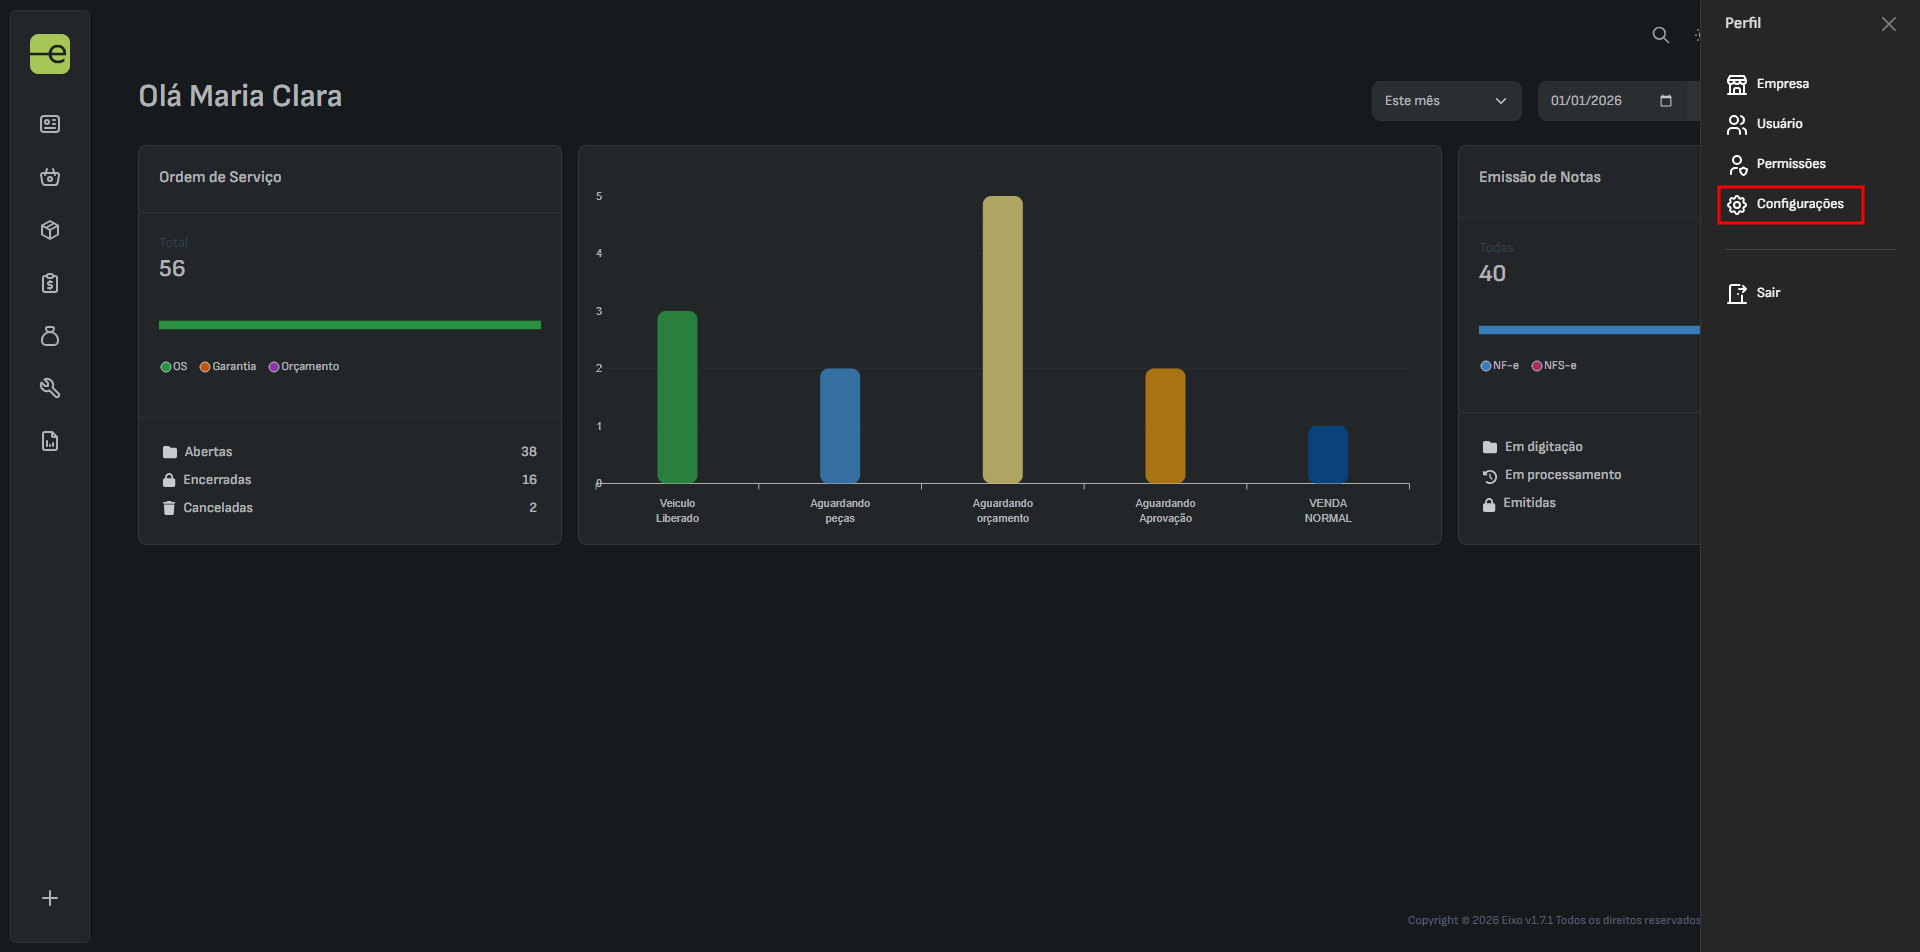
Task: Click the green Eixo logo in sidebar
Action: (x=50, y=54)
